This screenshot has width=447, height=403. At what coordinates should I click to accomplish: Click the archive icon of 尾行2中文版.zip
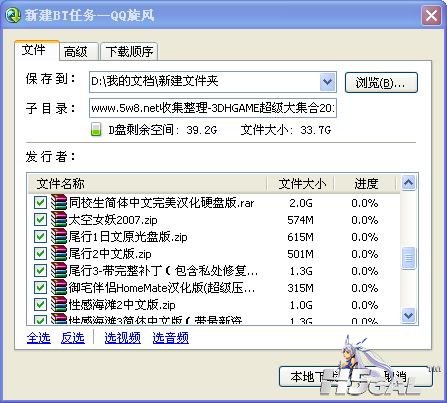(x=59, y=253)
